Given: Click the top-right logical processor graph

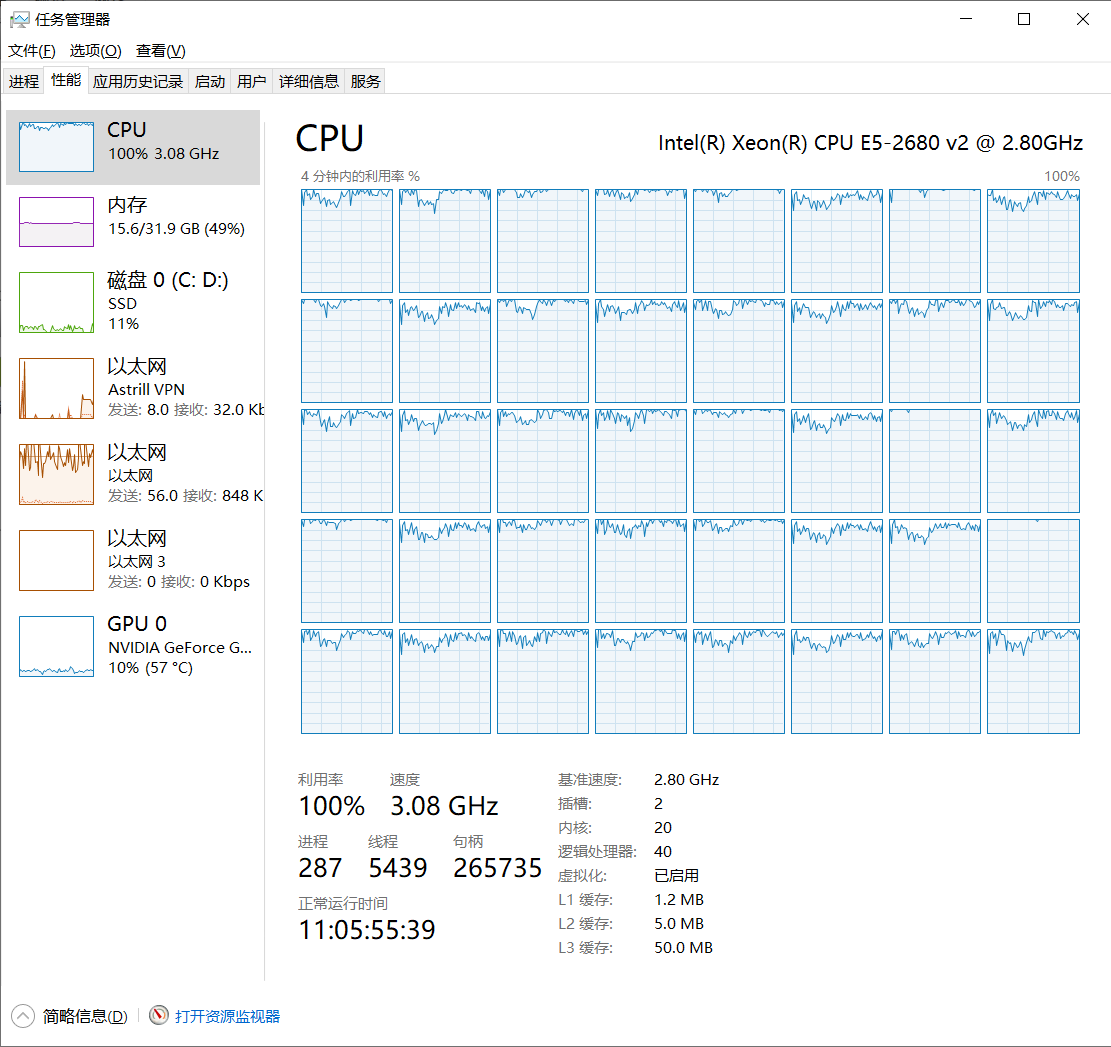Looking at the screenshot, I should 1033,241.
